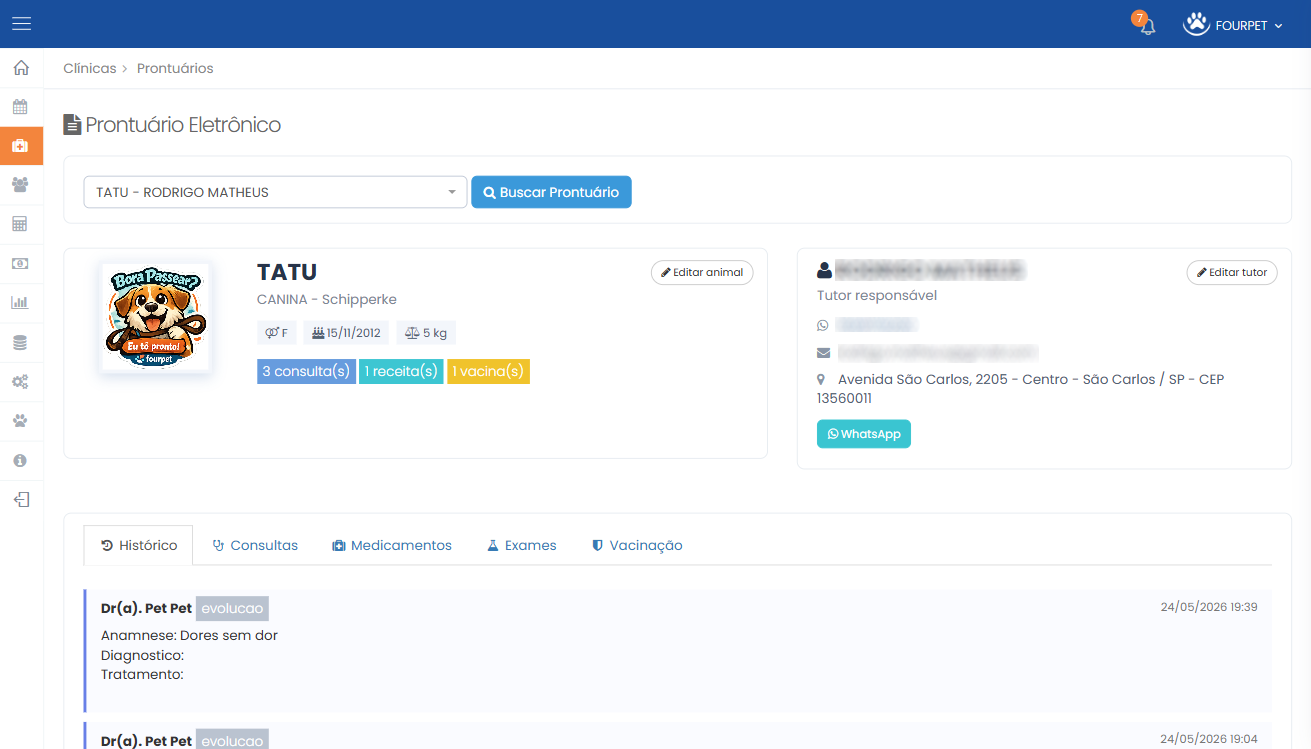
Task: Open the clients group icon in sidebar
Action: [21, 185]
